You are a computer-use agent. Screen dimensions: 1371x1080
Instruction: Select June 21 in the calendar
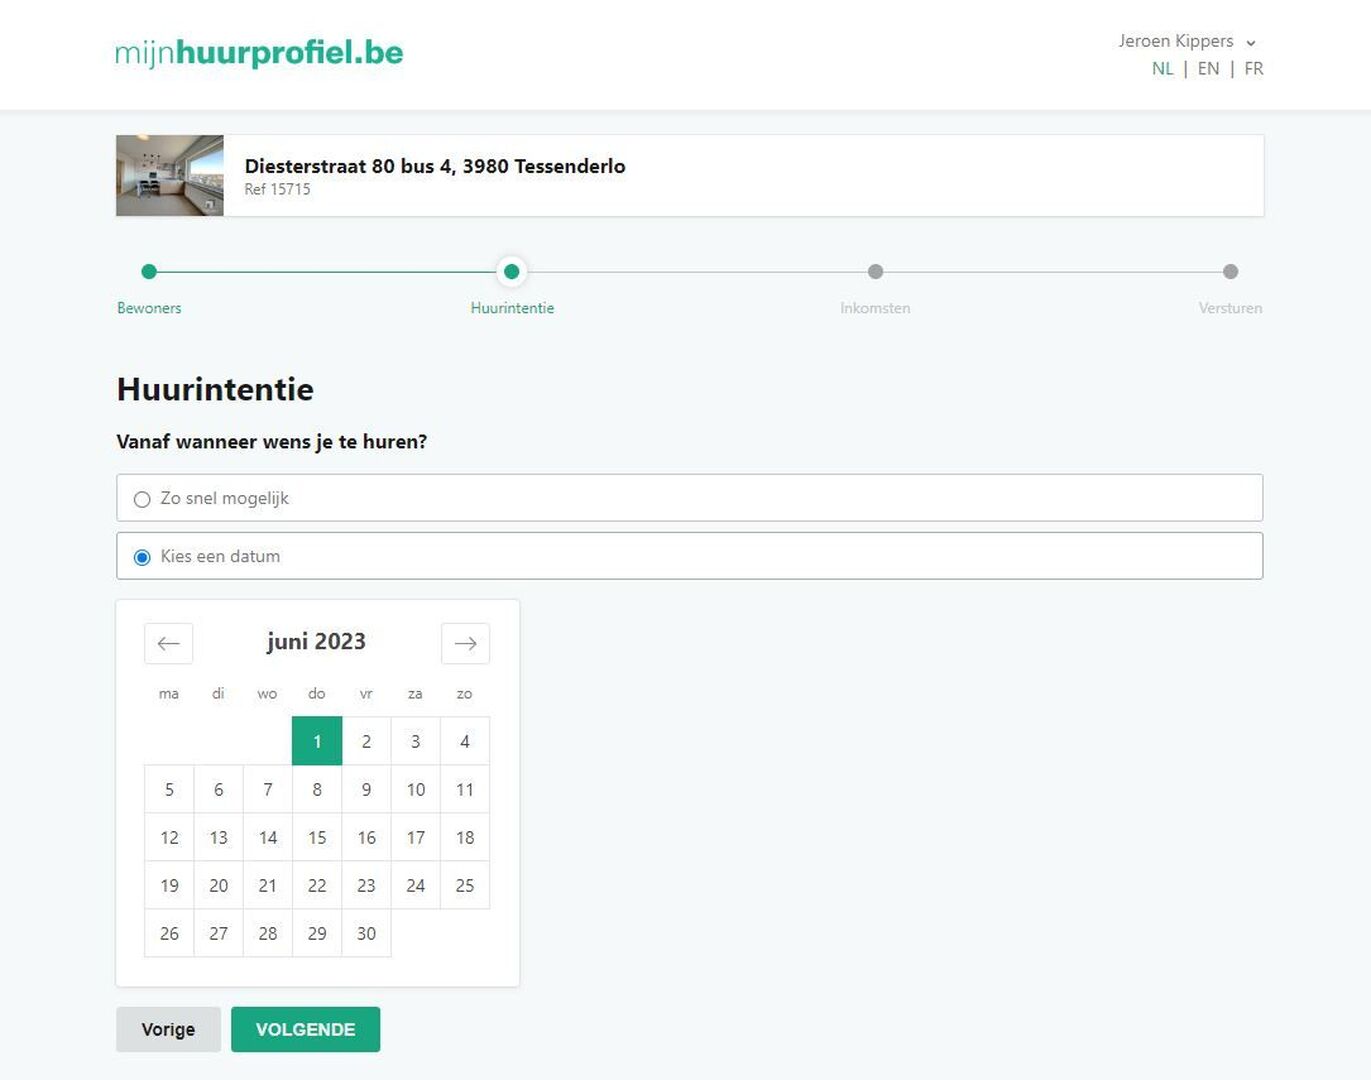pos(268,885)
